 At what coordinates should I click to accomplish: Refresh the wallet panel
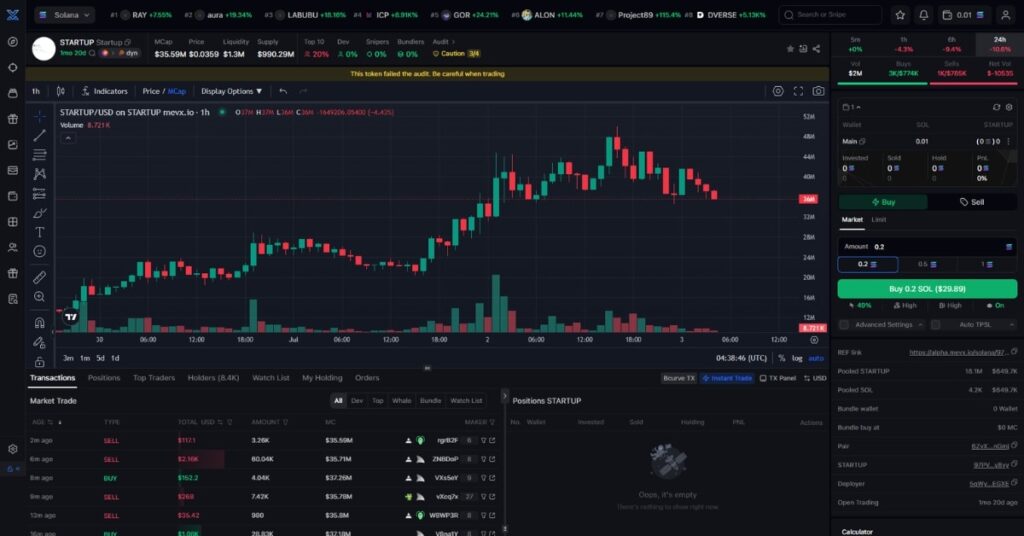click(x=996, y=107)
